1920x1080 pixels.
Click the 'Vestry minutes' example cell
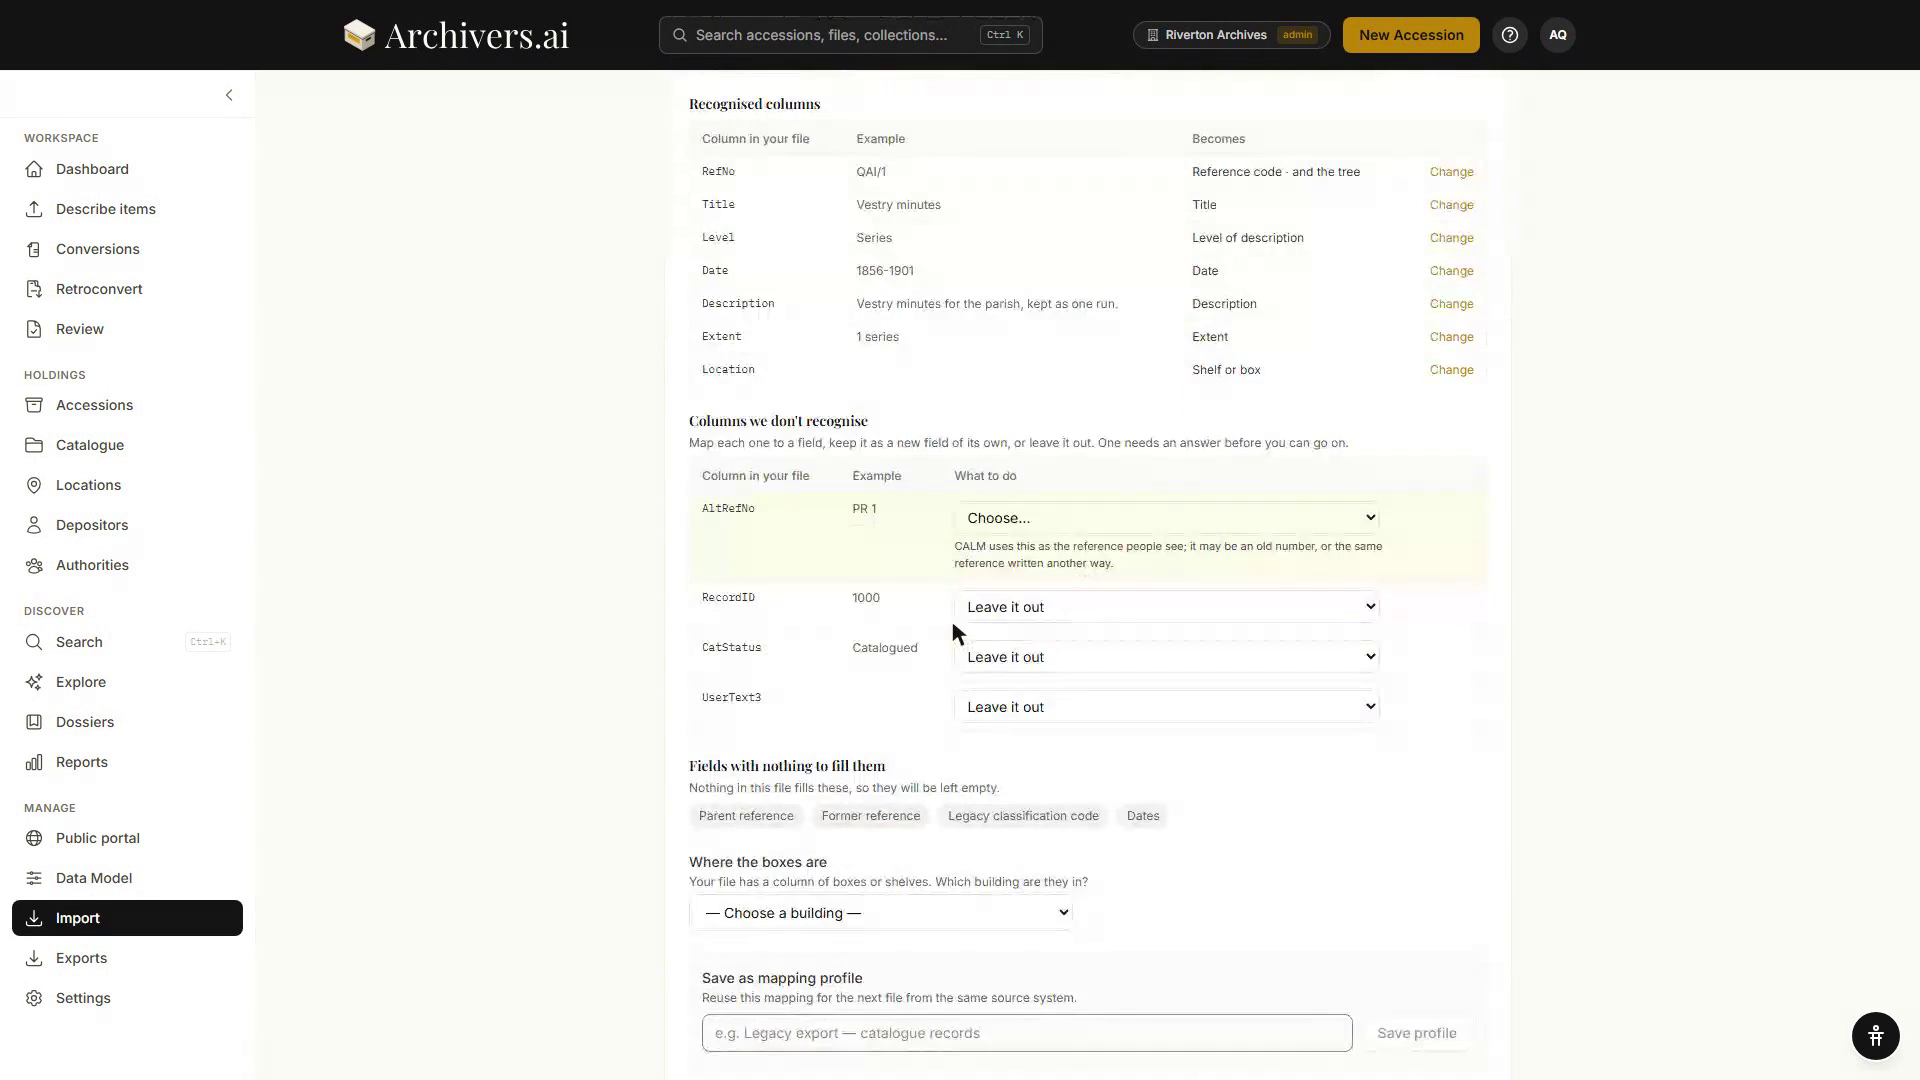(898, 205)
